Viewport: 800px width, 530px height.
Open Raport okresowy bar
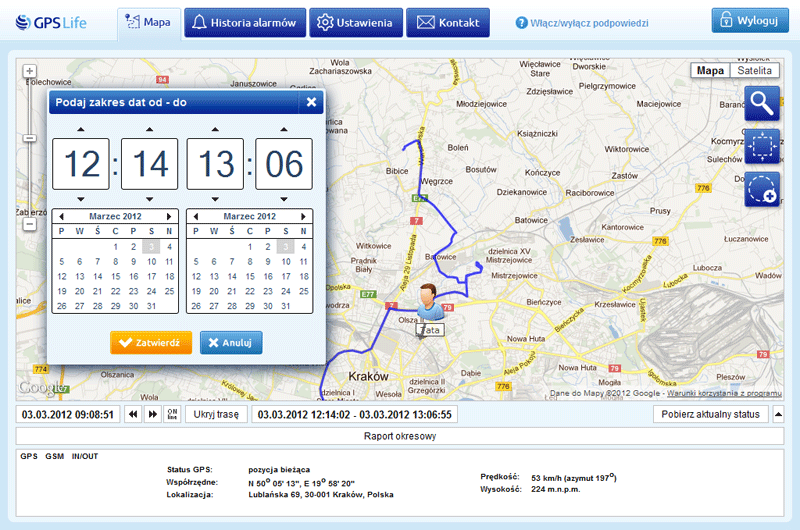(x=400, y=436)
